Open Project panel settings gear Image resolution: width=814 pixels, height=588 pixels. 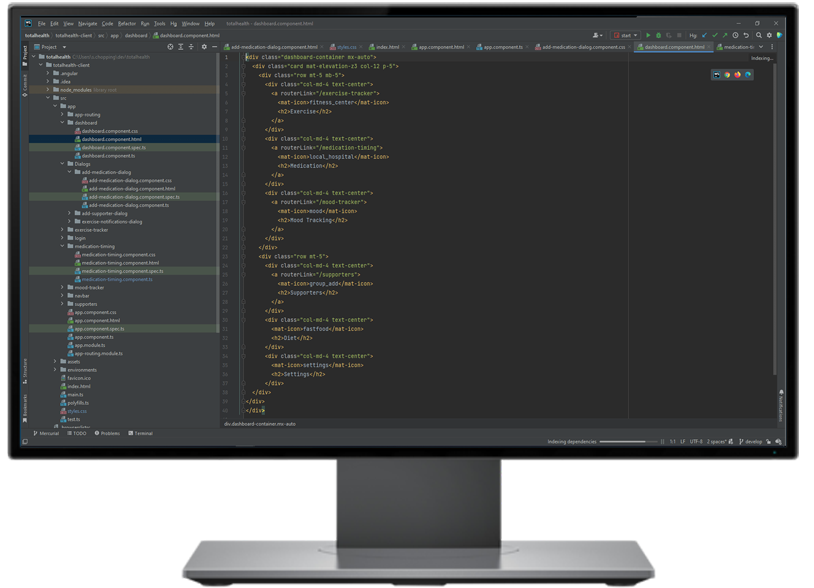[x=204, y=47]
